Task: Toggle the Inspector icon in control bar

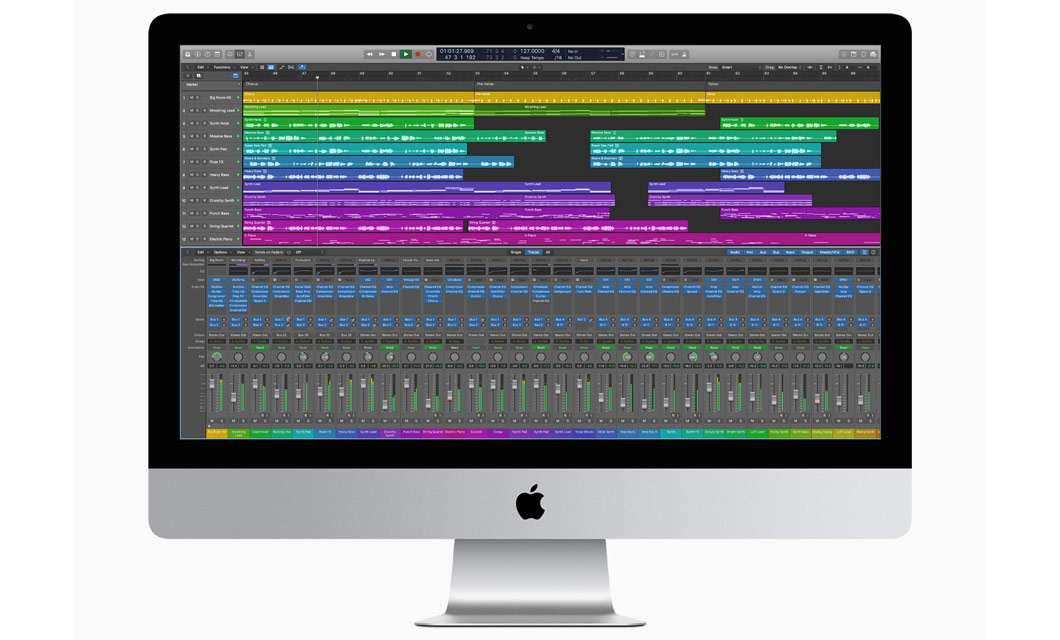Action: tap(198, 54)
